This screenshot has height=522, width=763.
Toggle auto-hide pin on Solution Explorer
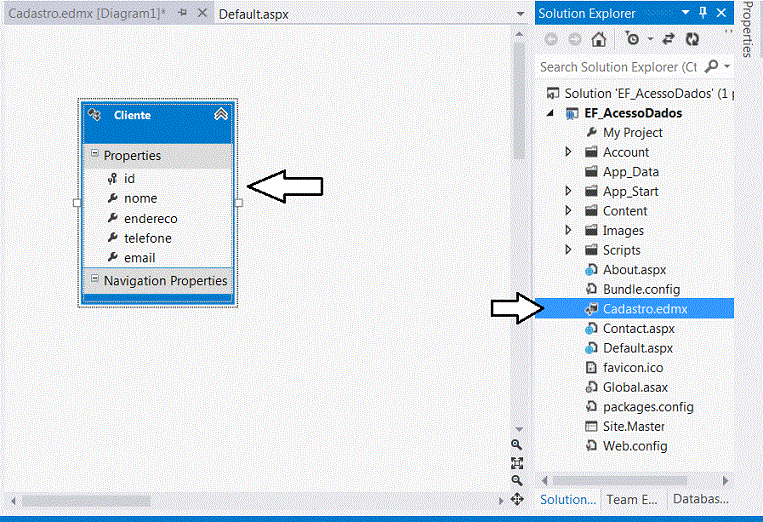pos(703,13)
